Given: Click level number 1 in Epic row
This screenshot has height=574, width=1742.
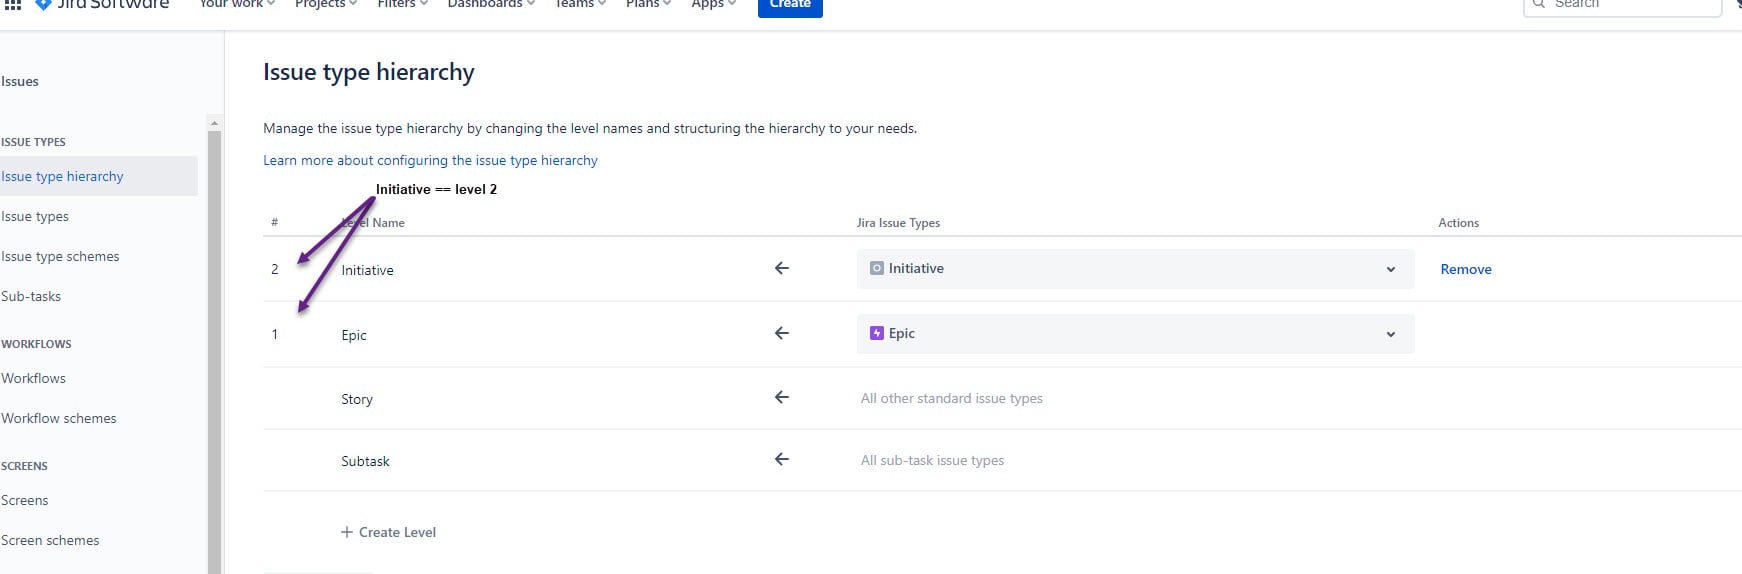Looking at the screenshot, I should point(275,334).
